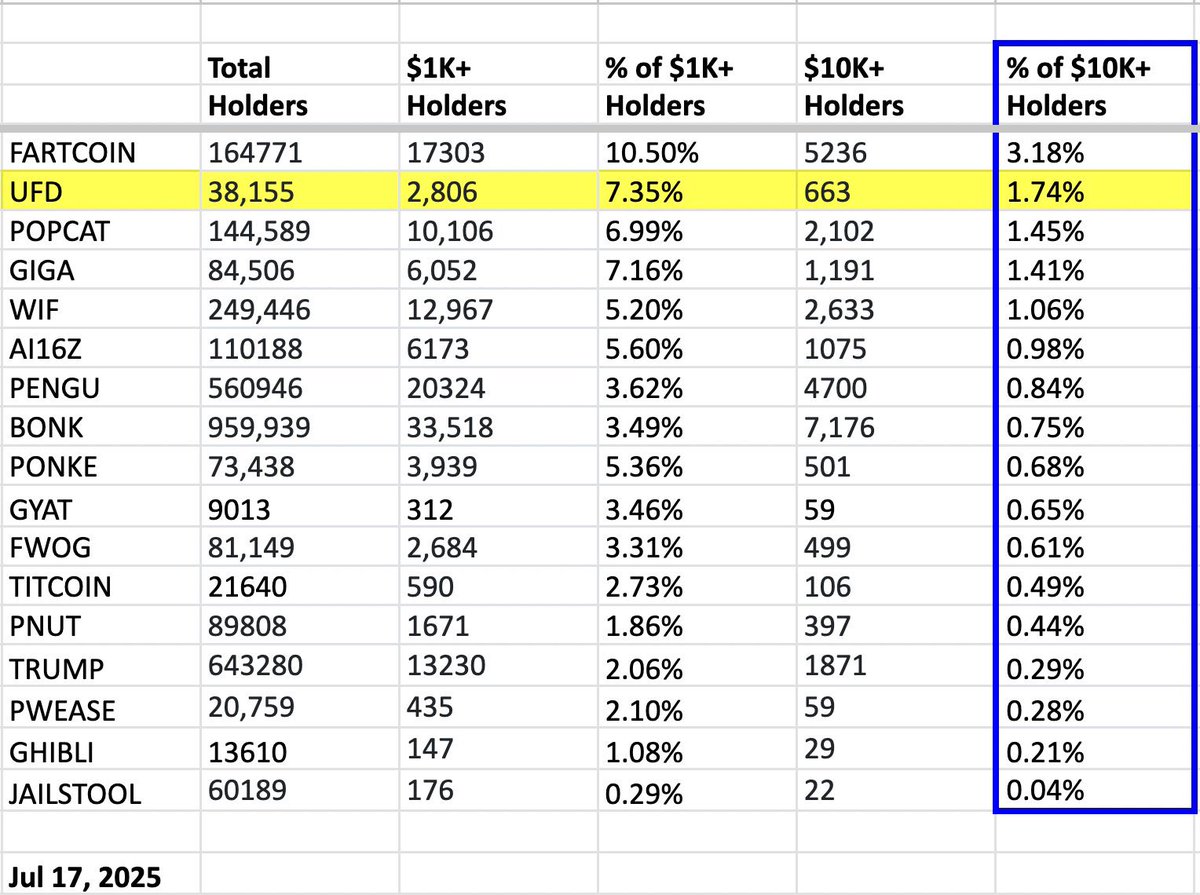Select the PONKE name cell

(100, 467)
